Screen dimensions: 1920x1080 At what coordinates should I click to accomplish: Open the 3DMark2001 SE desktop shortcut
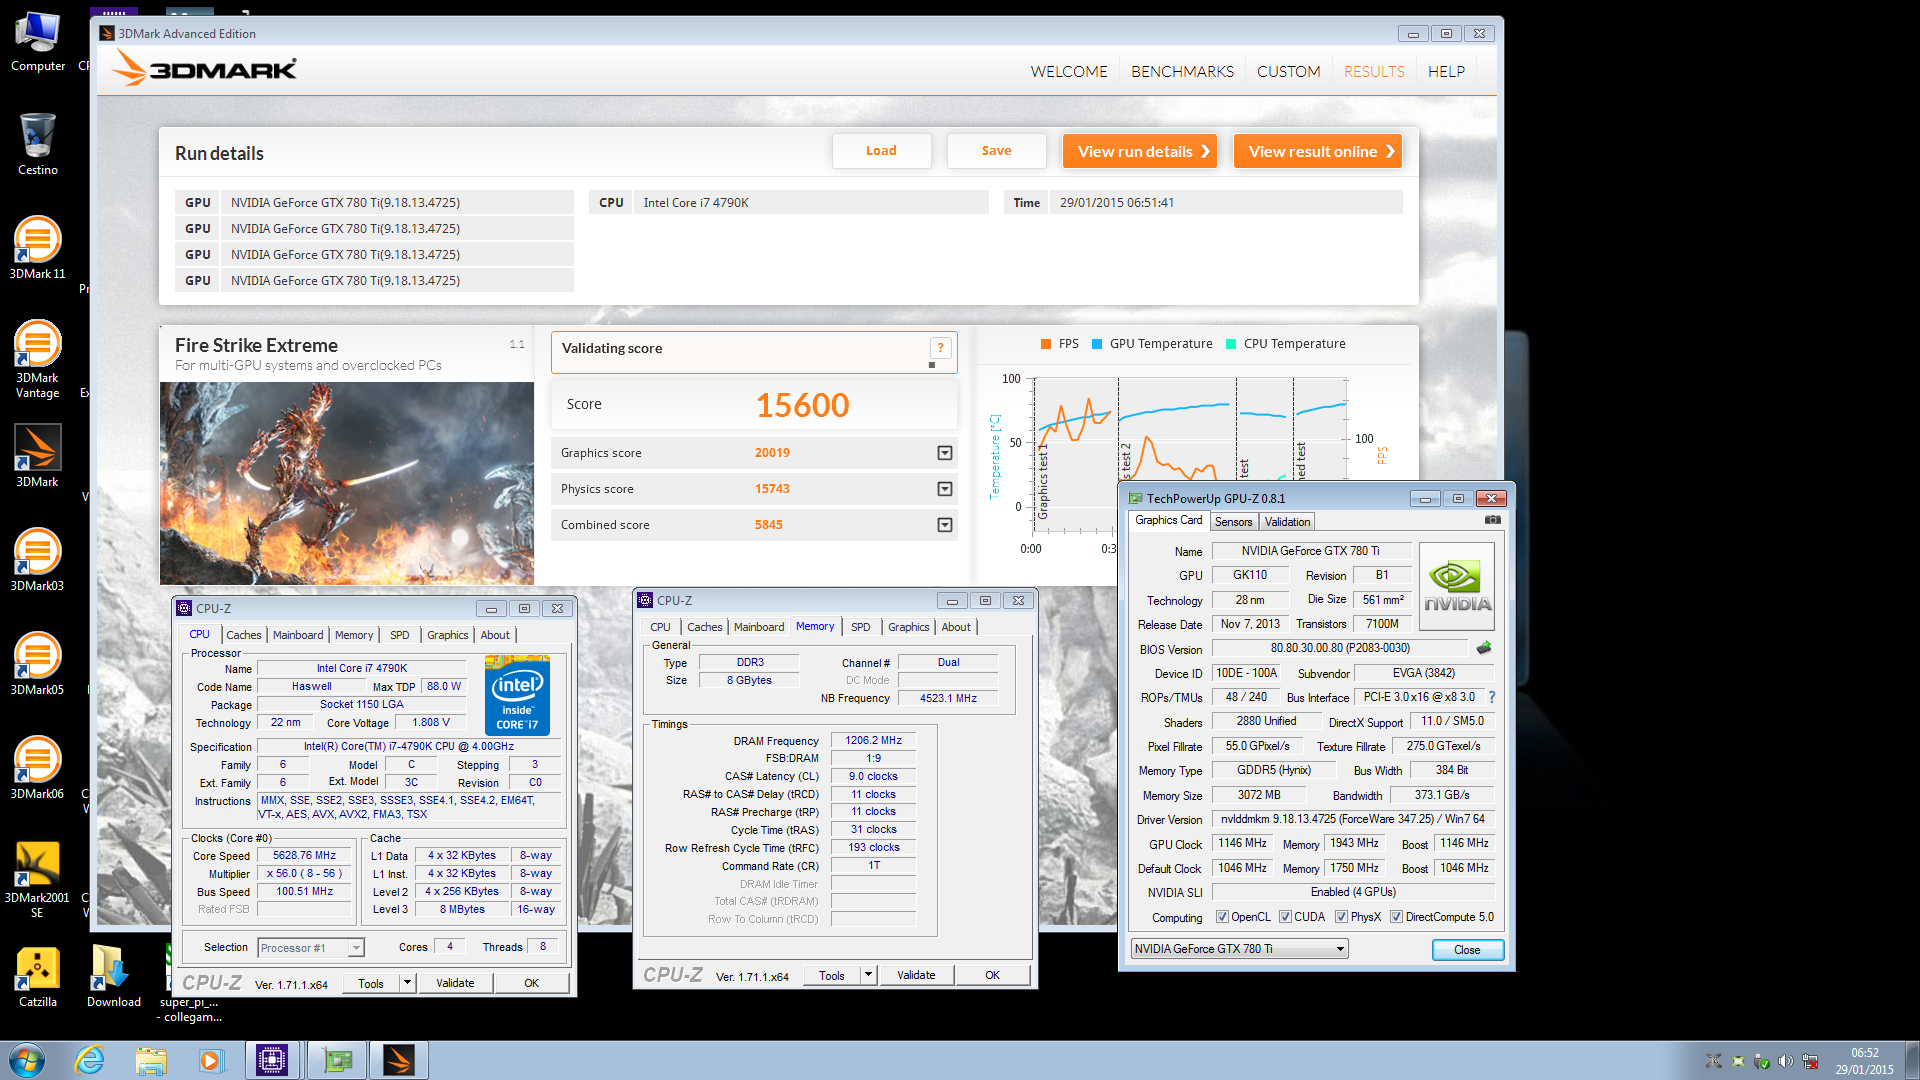pyautogui.click(x=37, y=879)
